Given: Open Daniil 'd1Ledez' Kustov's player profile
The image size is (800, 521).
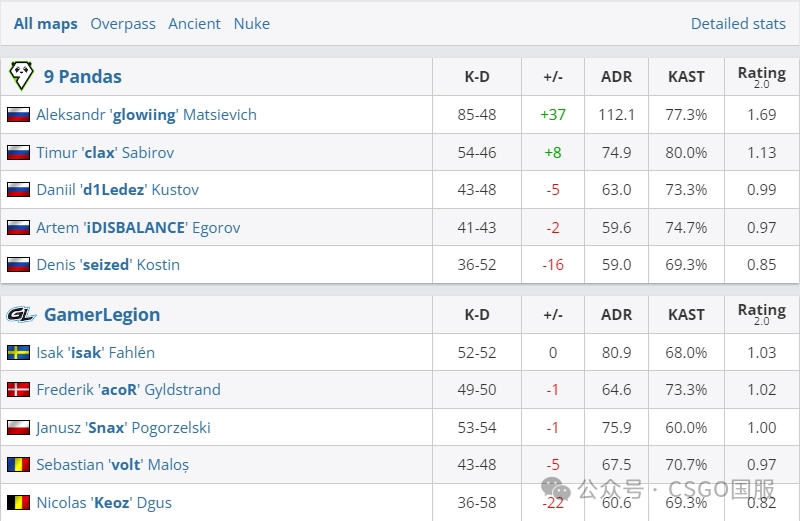Looking at the screenshot, I should (x=117, y=190).
